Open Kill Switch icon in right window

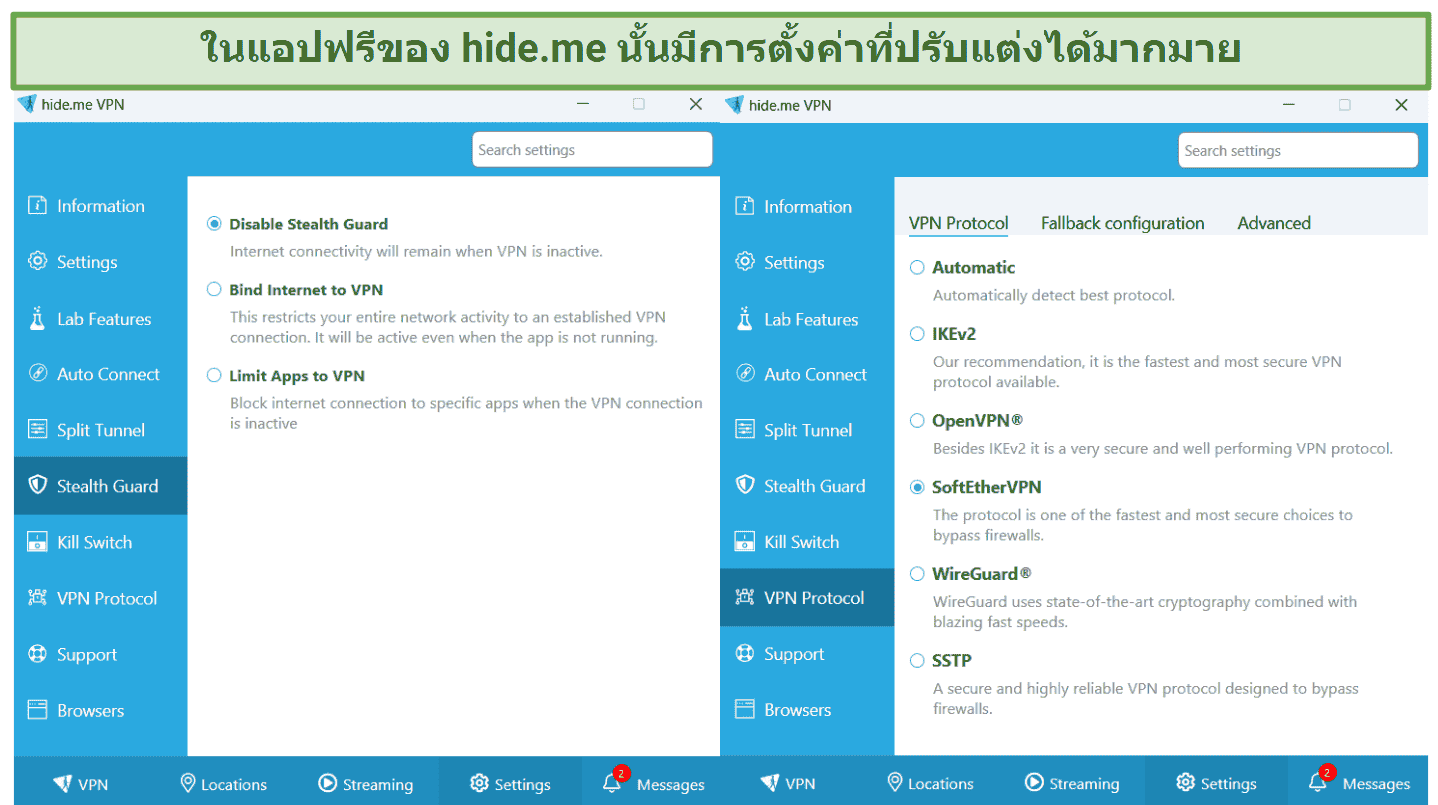click(x=745, y=542)
